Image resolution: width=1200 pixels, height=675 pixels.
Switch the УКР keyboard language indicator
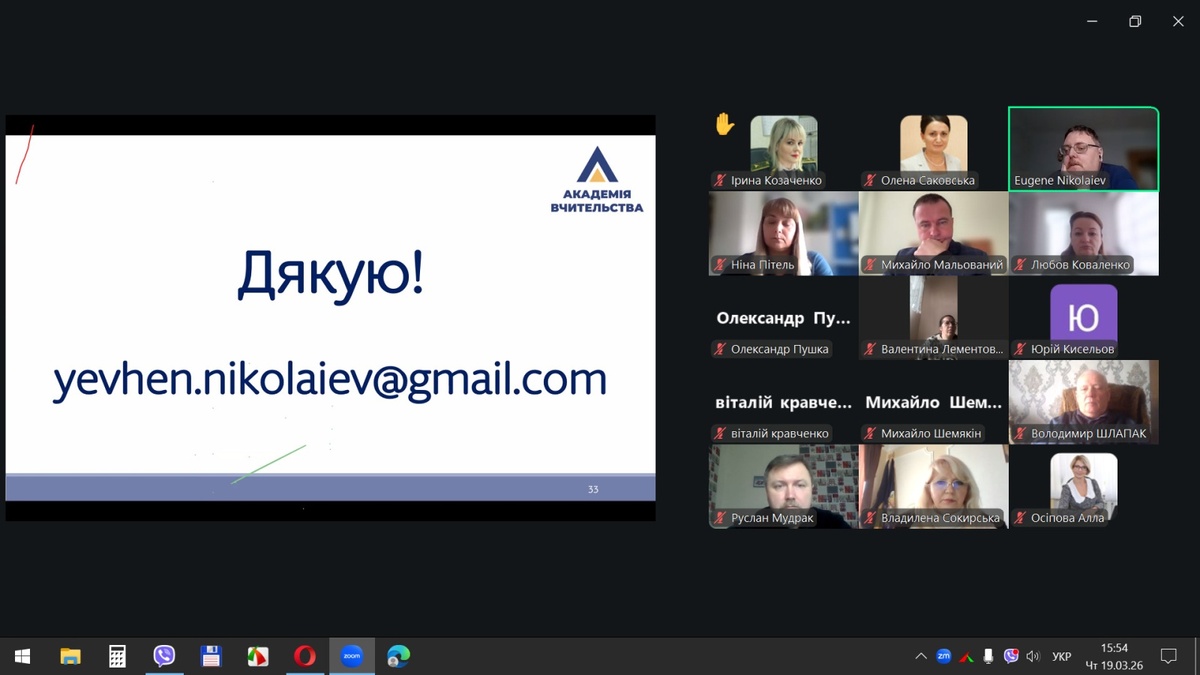click(x=1061, y=657)
